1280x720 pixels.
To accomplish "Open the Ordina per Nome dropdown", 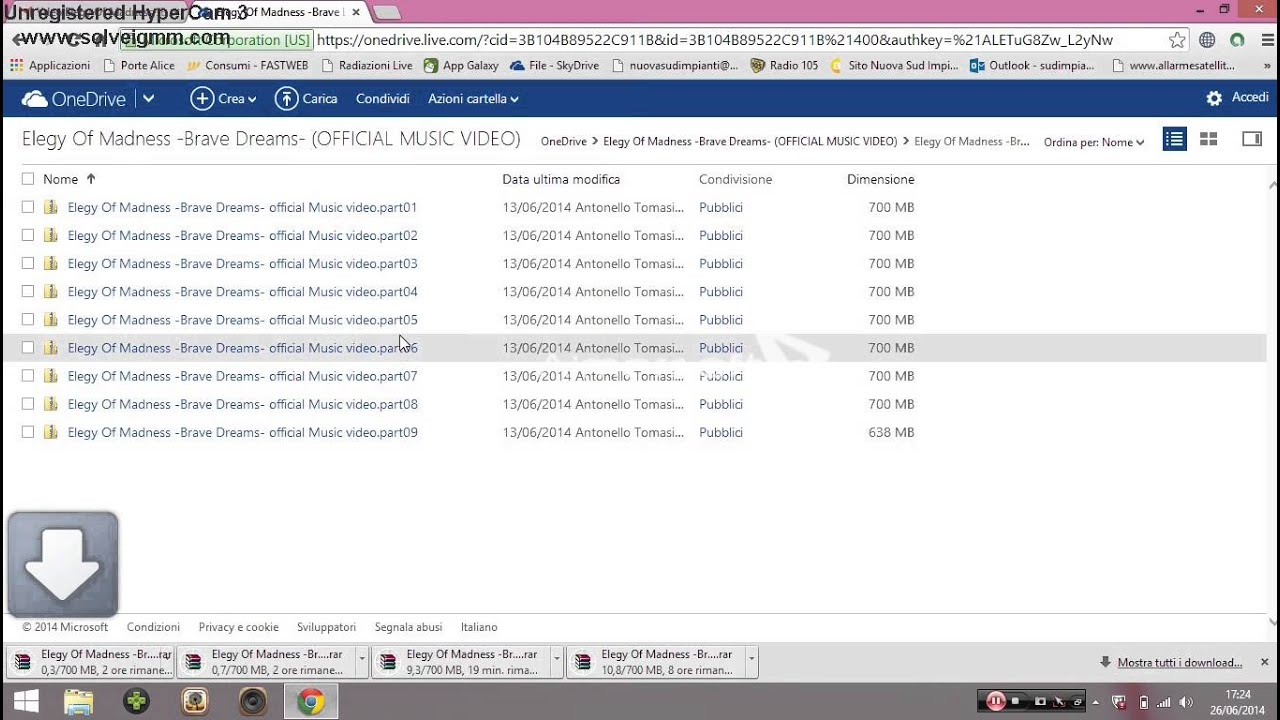I will pyautogui.click(x=1094, y=142).
